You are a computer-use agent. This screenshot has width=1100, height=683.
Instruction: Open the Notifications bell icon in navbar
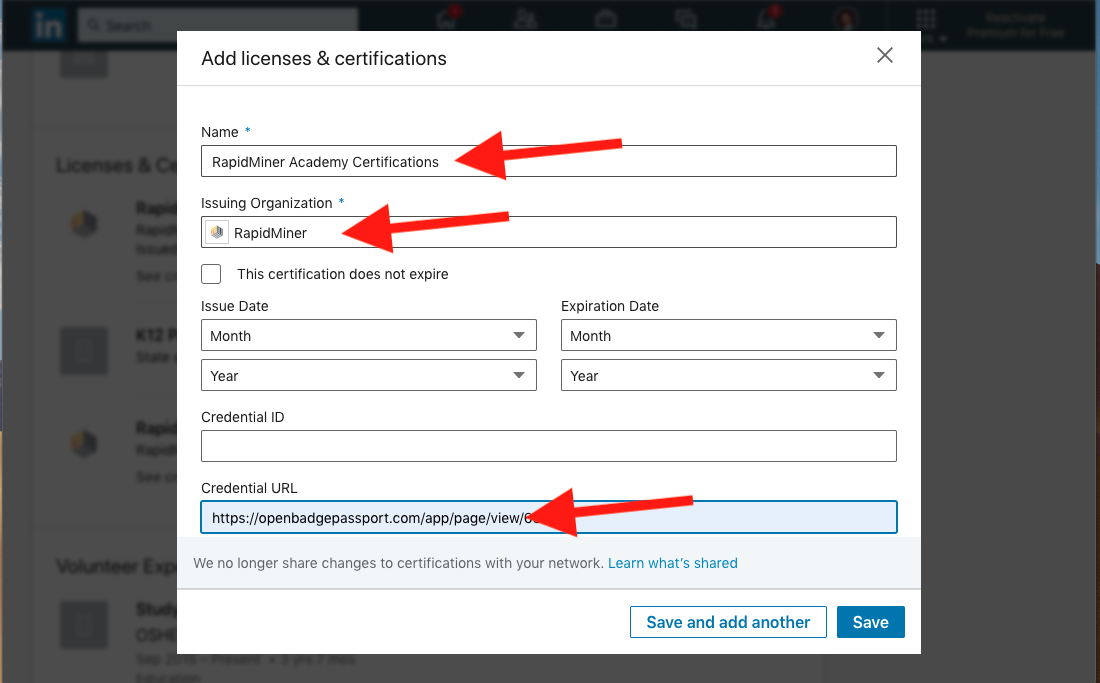pyautogui.click(x=766, y=20)
